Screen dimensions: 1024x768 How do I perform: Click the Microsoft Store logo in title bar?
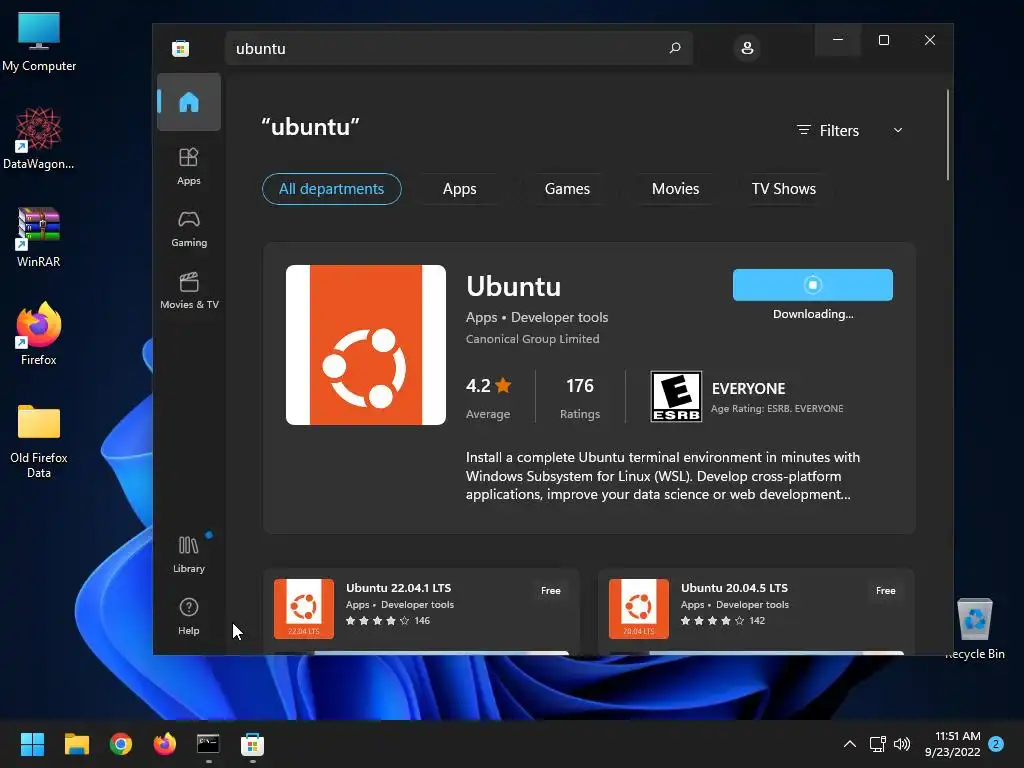pyautogui.click(x=180, y=48)
